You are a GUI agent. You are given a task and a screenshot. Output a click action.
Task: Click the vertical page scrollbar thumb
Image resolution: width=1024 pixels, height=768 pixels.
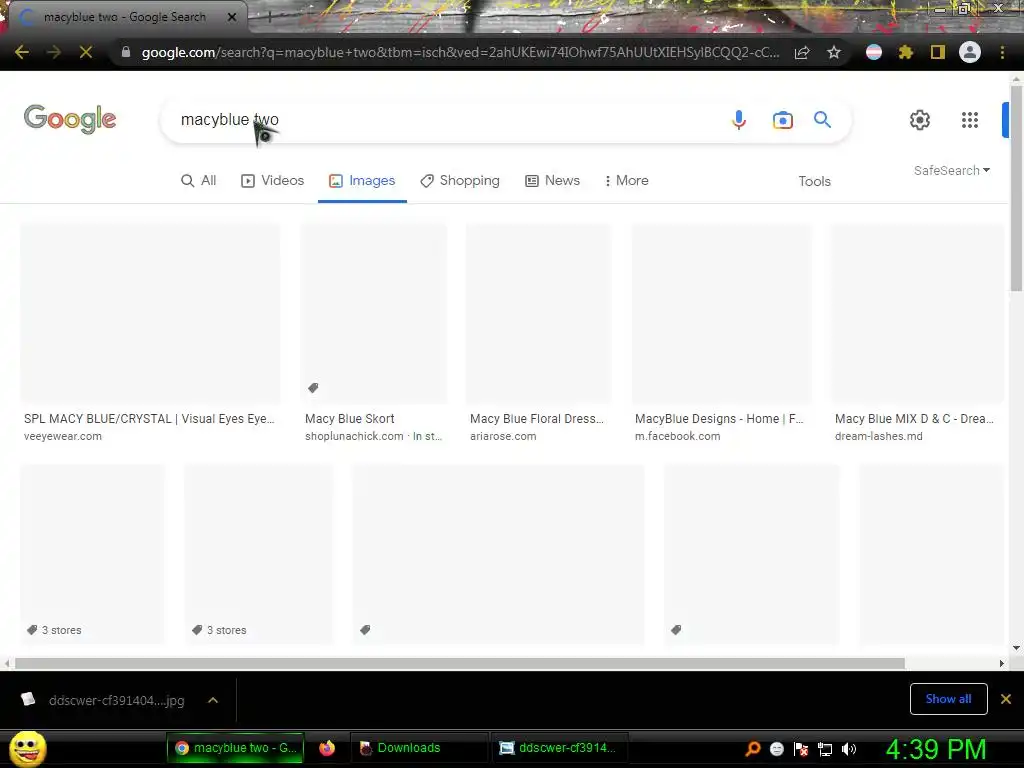pyautogui.click(x=1016, y=188)
